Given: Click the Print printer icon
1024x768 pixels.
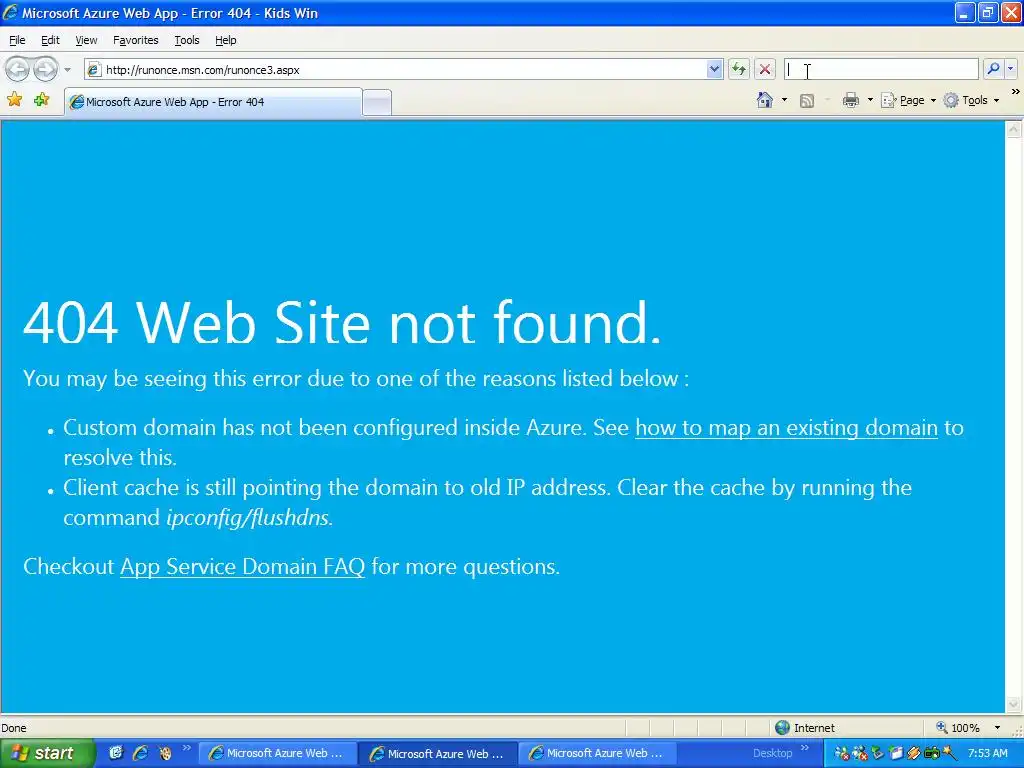Looking at the screenshot, I should pyautogui.click(x=850, y=100).
